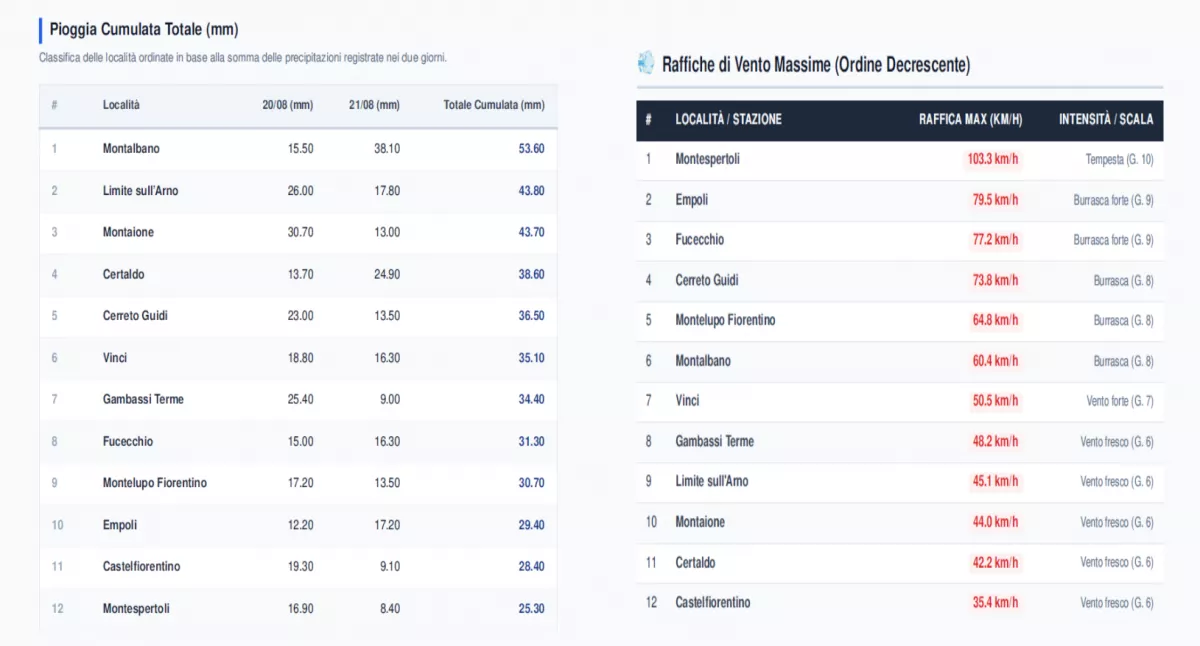Click the 20/08 (mm) column header
Image resolution: width=1200 pixels, height=646 pixels.
coord(287,105)
